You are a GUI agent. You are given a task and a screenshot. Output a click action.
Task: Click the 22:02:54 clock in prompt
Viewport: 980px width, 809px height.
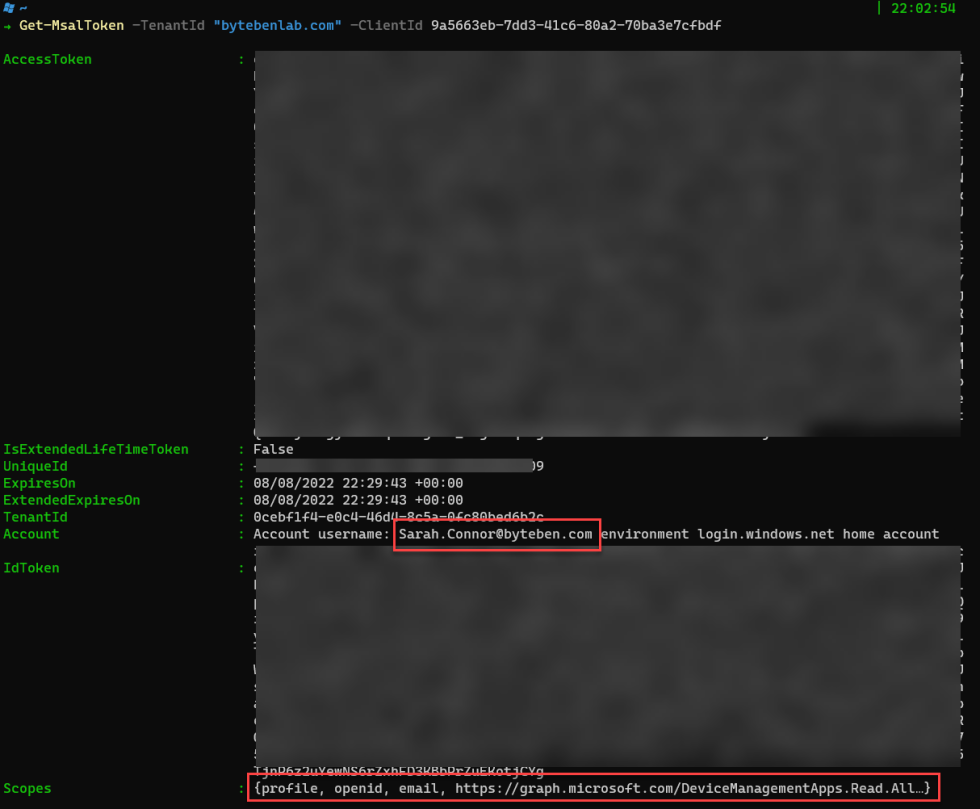[x=922, y=8]
